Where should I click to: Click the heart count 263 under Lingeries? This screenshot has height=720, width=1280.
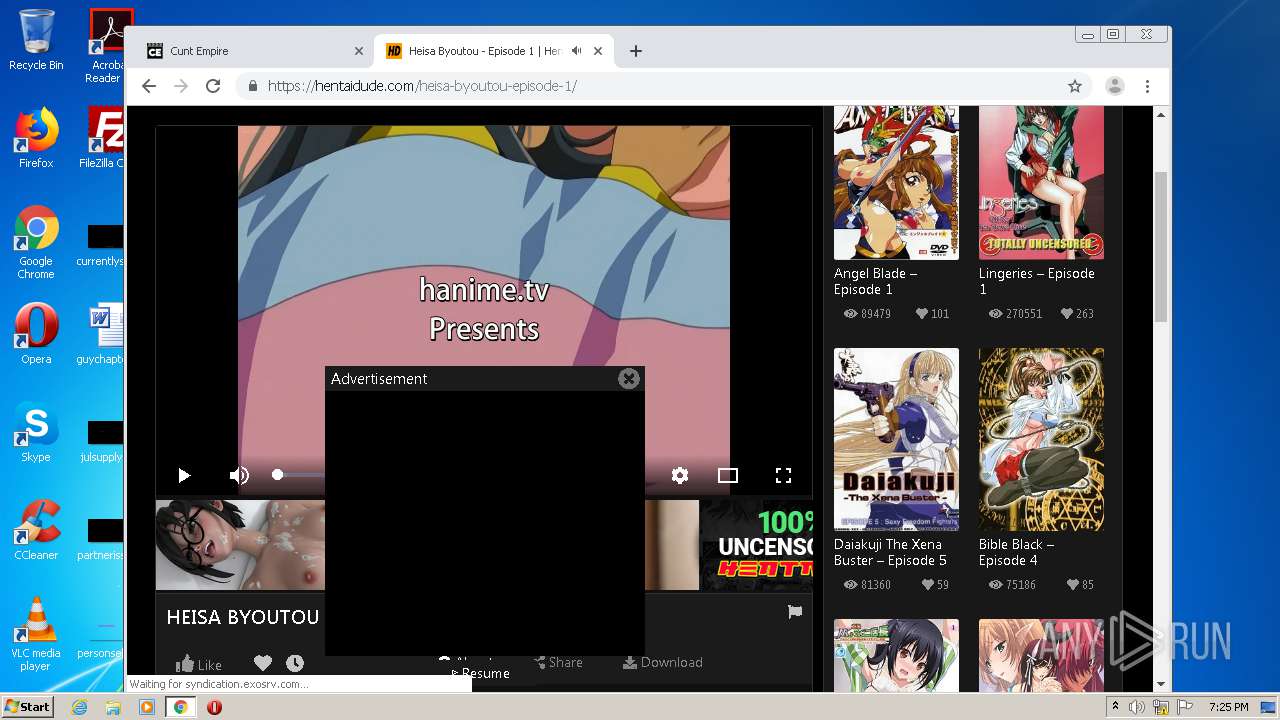tap(1077, 314)
